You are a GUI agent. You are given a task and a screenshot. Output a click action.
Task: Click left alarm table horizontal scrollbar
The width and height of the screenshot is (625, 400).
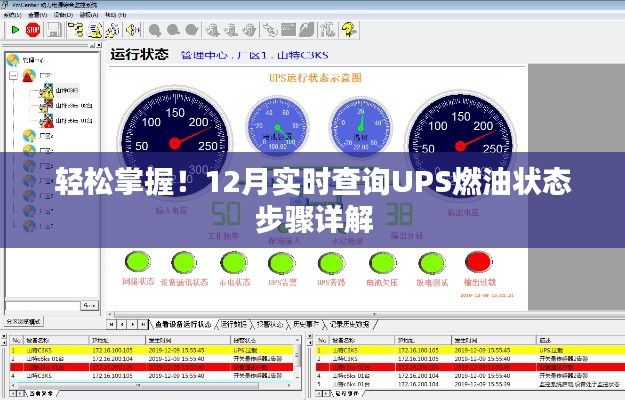pos(151,386)
